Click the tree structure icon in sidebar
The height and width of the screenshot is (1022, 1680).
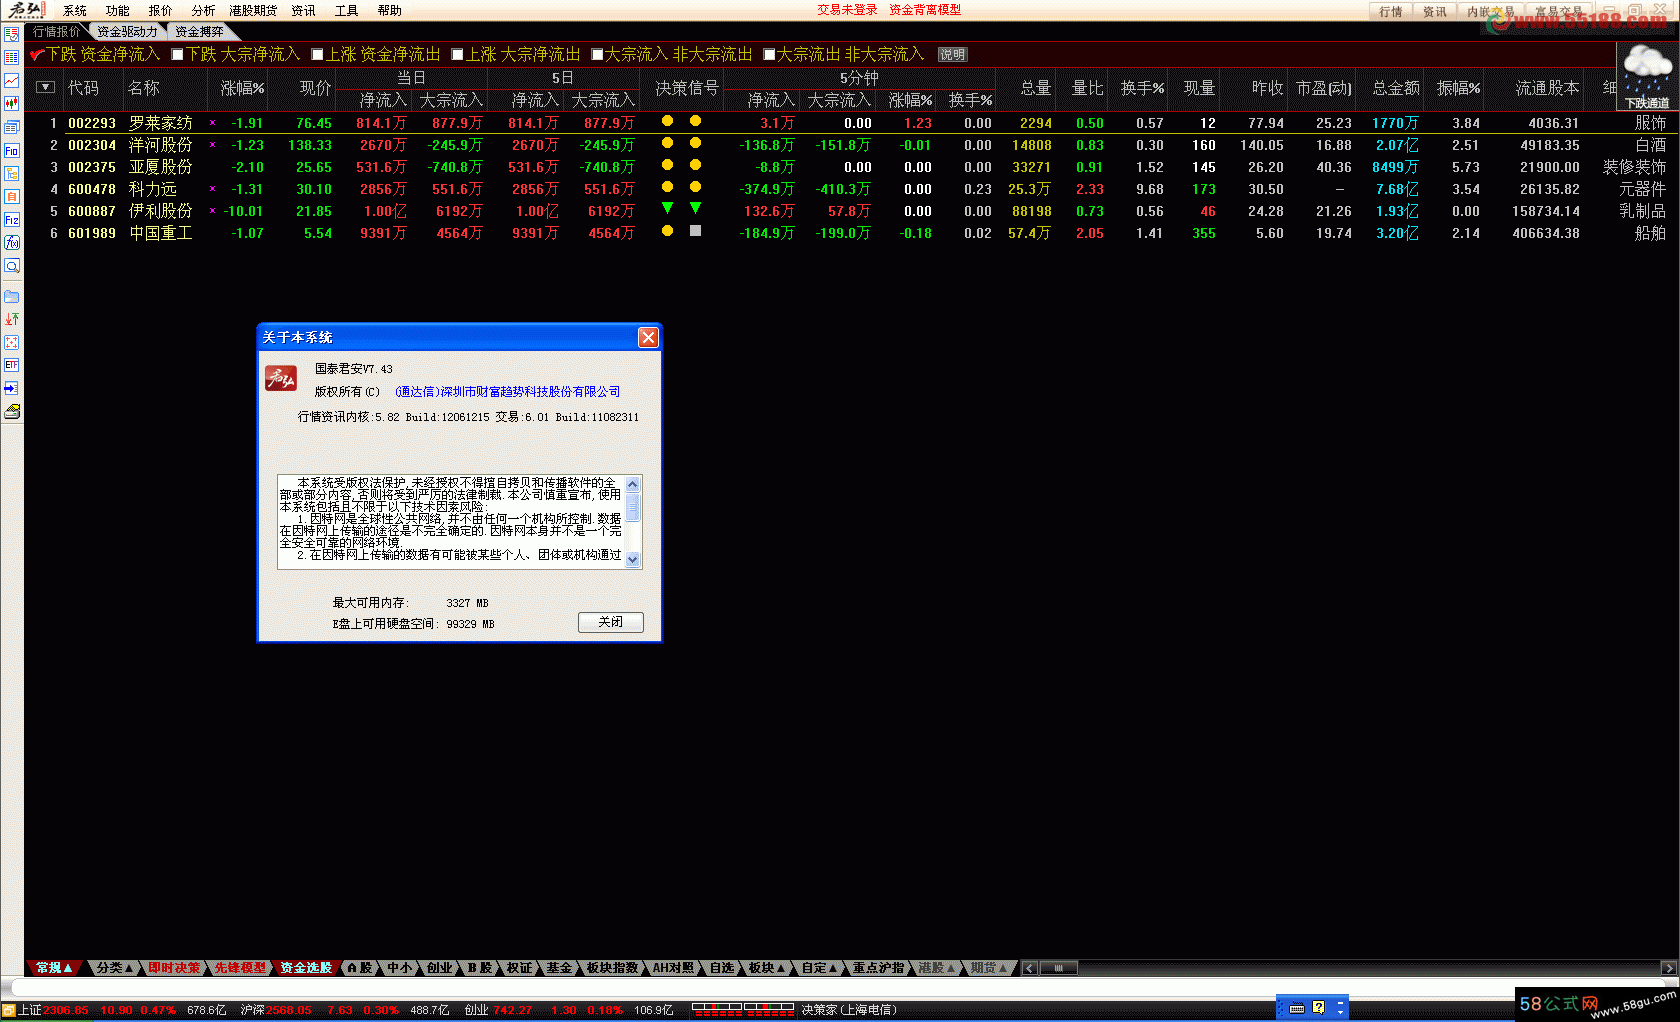[12, 173]
